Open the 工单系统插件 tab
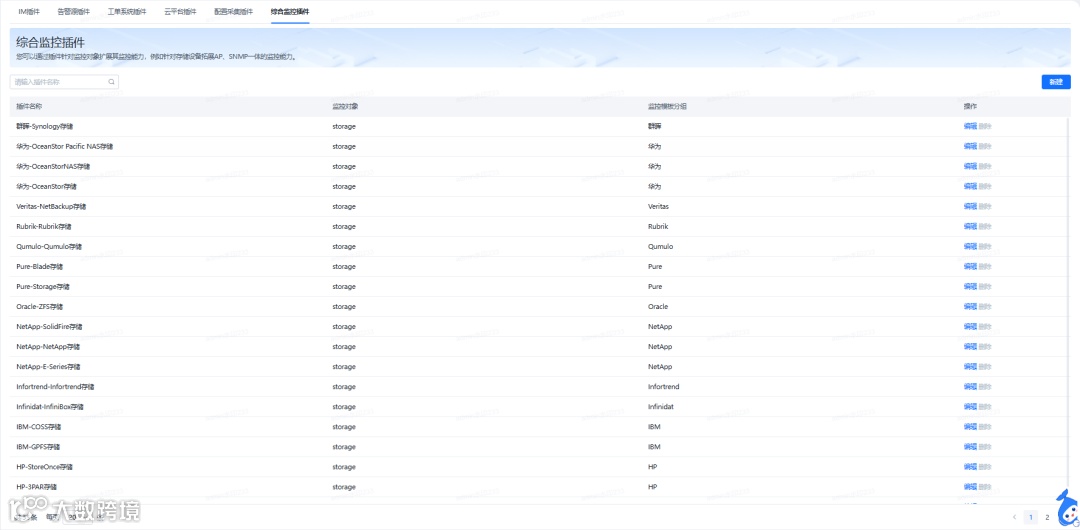 point(127,12)
